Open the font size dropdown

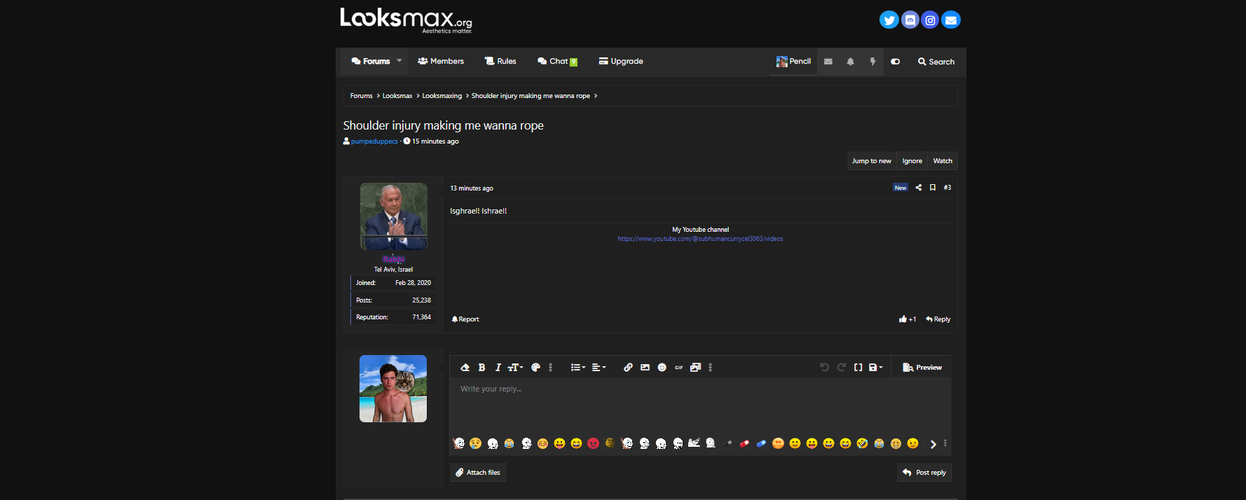tap(515, 368)
